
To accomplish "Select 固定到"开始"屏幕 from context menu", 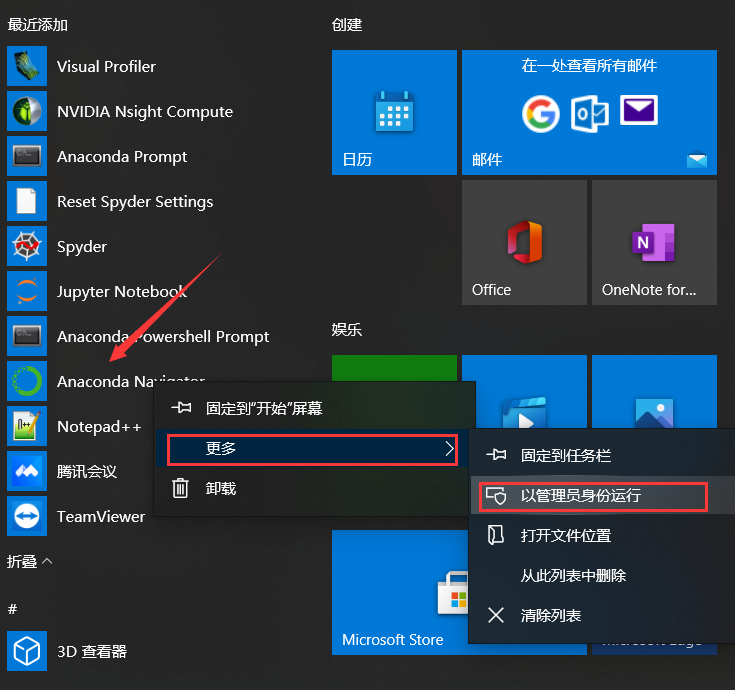I will point(315,408).
